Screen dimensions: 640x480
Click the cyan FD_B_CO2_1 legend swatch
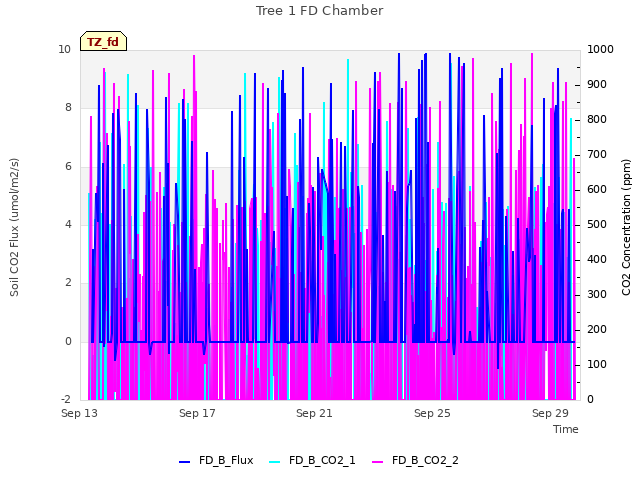(275, 462)
